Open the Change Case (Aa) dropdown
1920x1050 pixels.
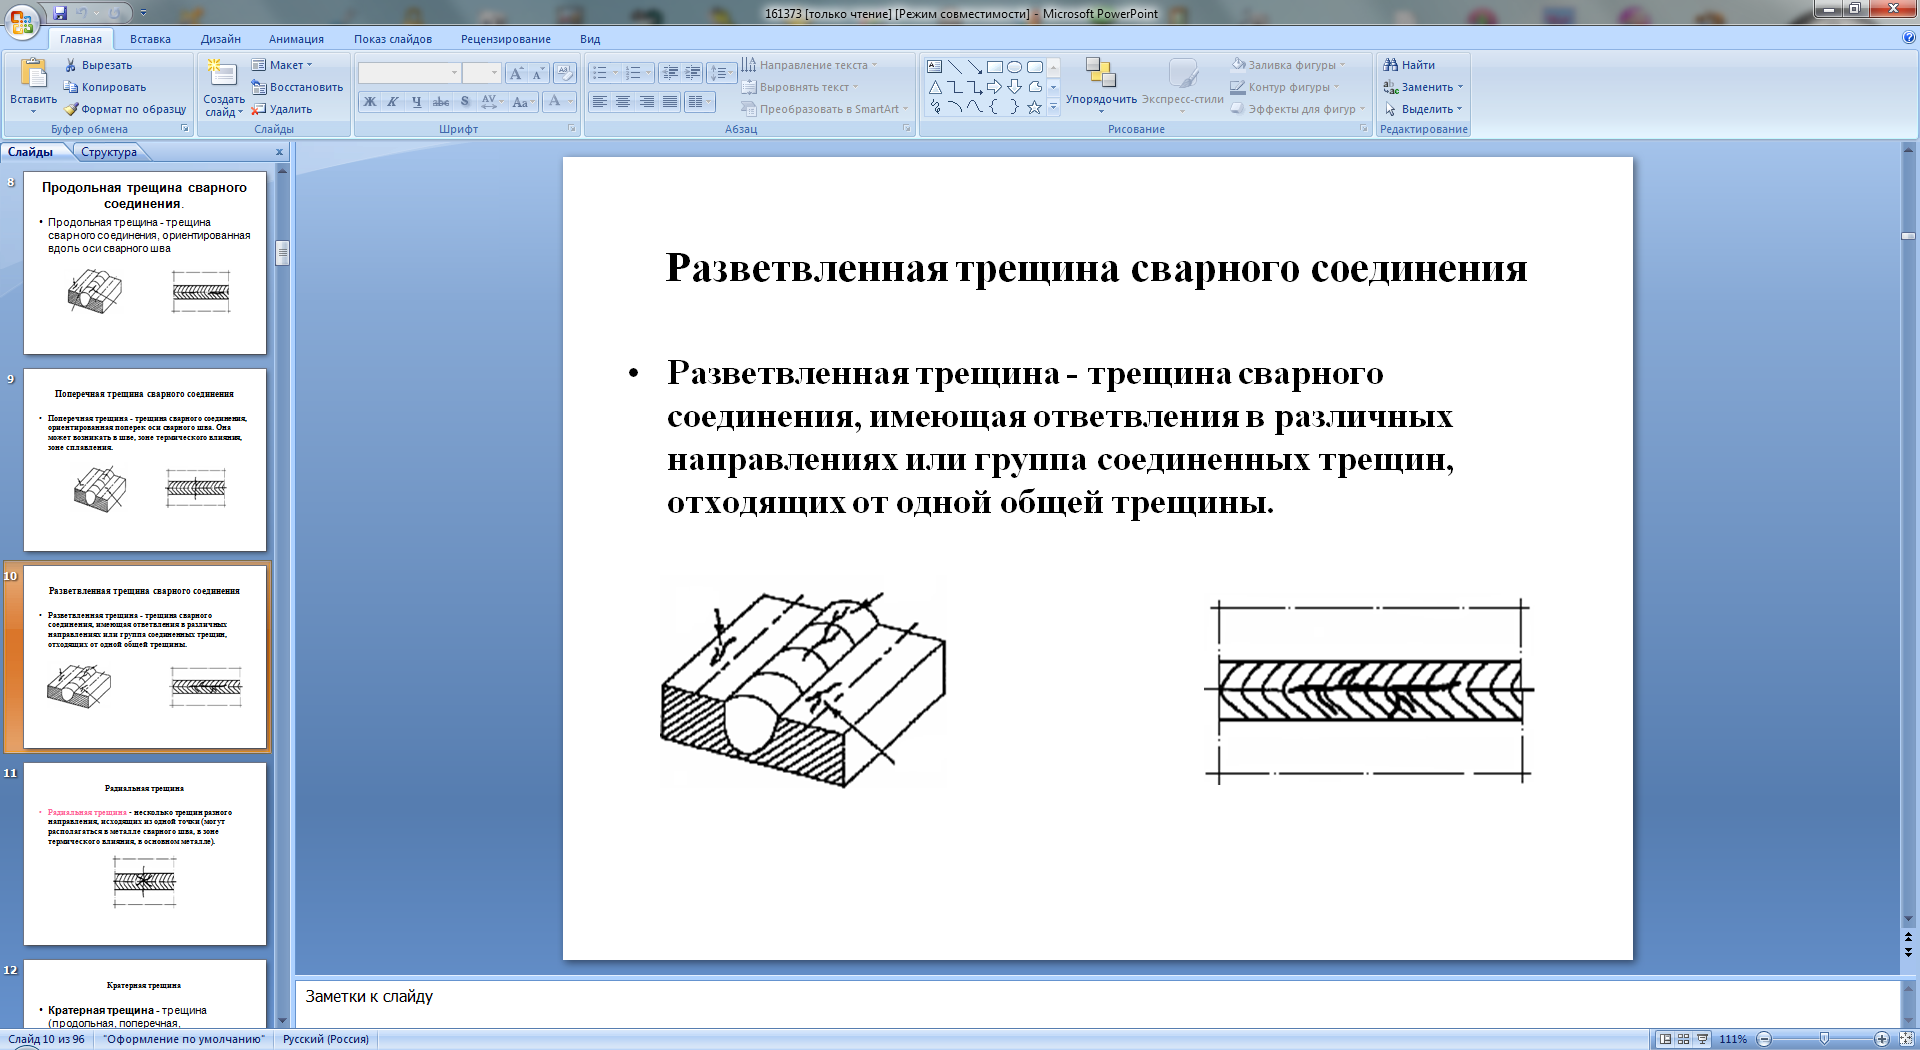521,102
